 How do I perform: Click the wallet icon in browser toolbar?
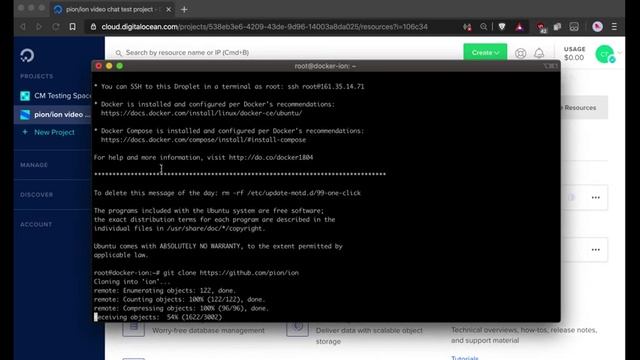[x=574, y=27]
